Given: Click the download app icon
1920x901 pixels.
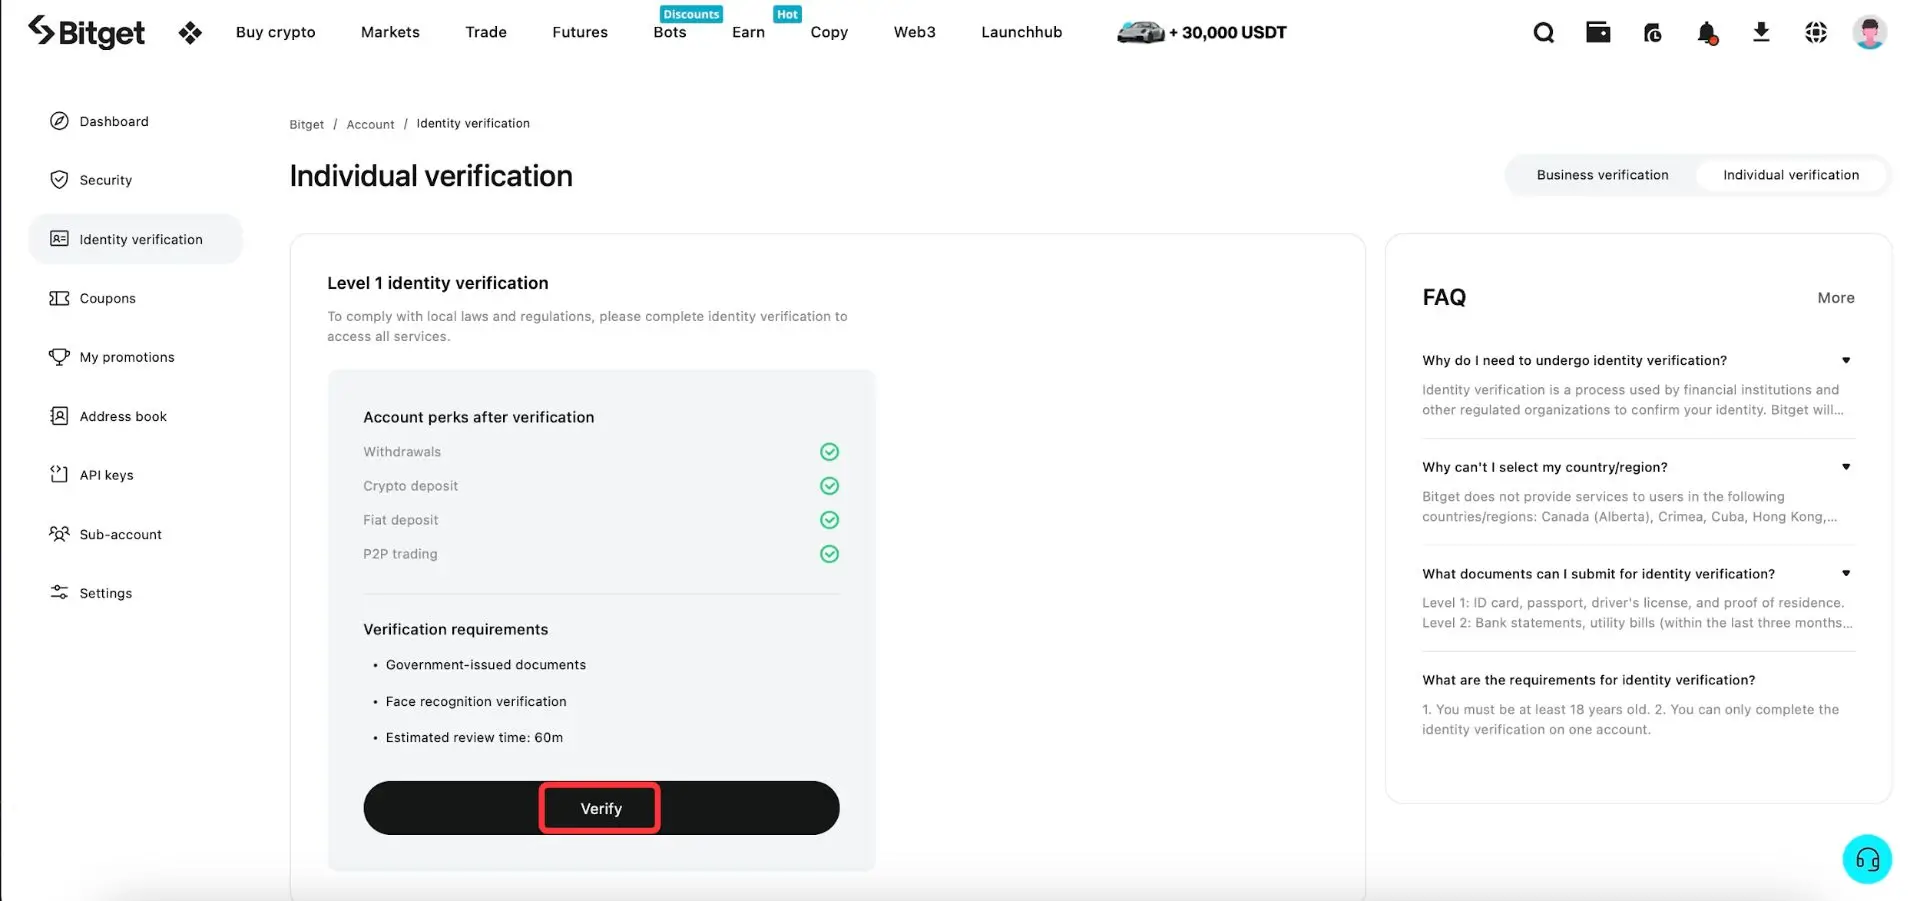Looking at the screenshot, I should (x=1761, y=33).
